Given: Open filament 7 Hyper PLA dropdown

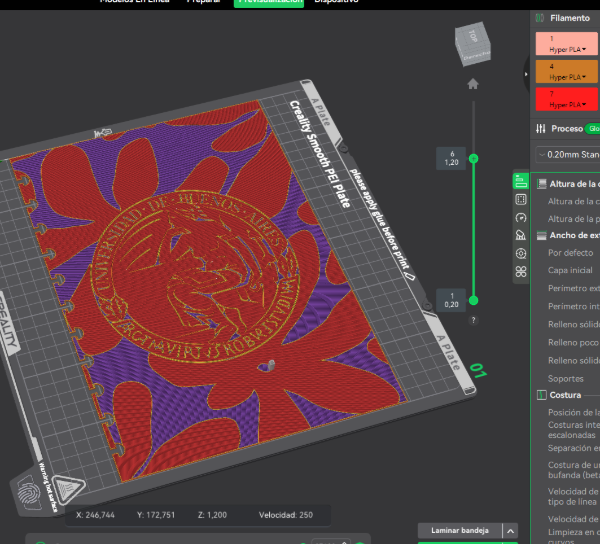Looking at the screenshot, I should click(567, 105).
